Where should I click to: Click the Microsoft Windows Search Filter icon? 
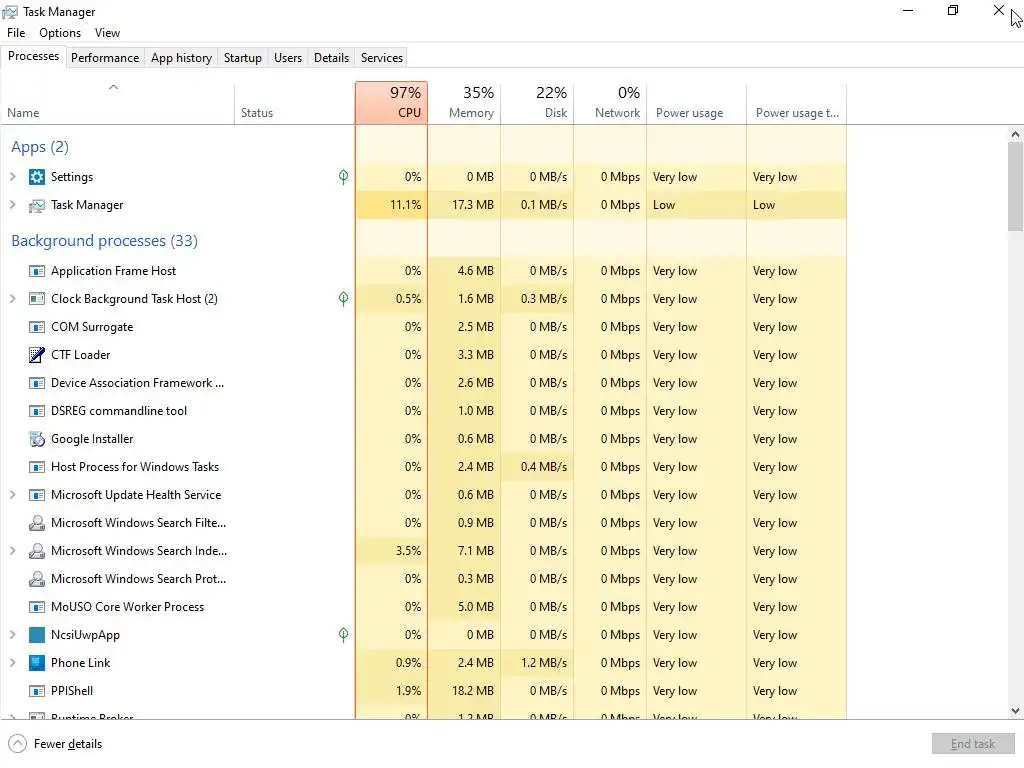37,523
